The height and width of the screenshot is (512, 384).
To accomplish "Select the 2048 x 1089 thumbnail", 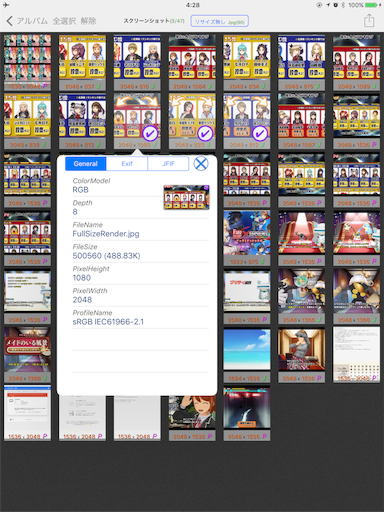I will (356, 63).
